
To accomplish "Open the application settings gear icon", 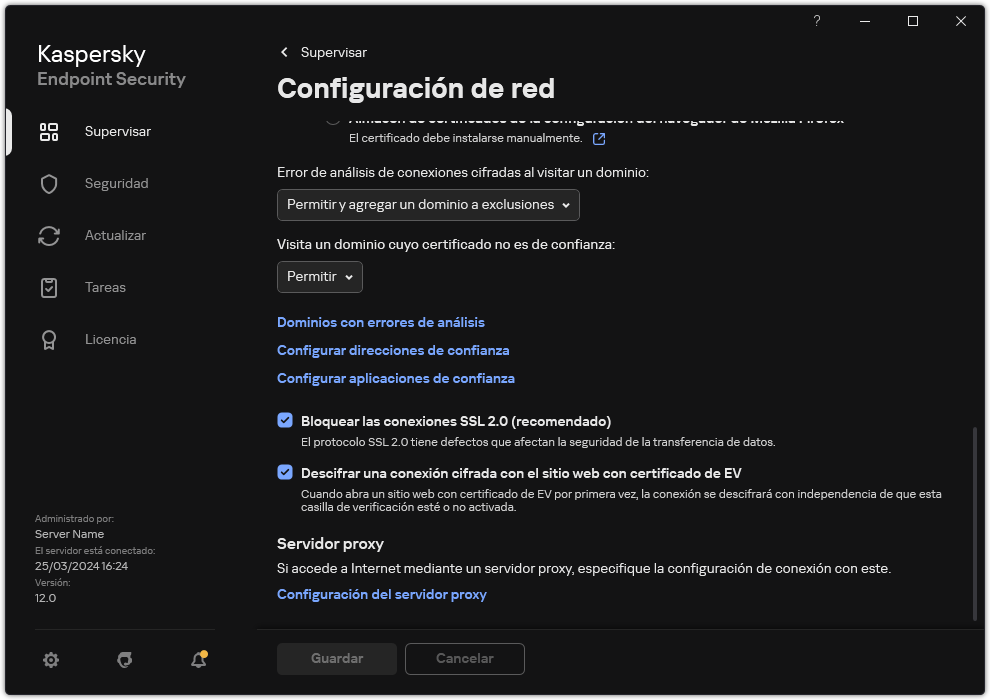I will click(x=51, y=660).
